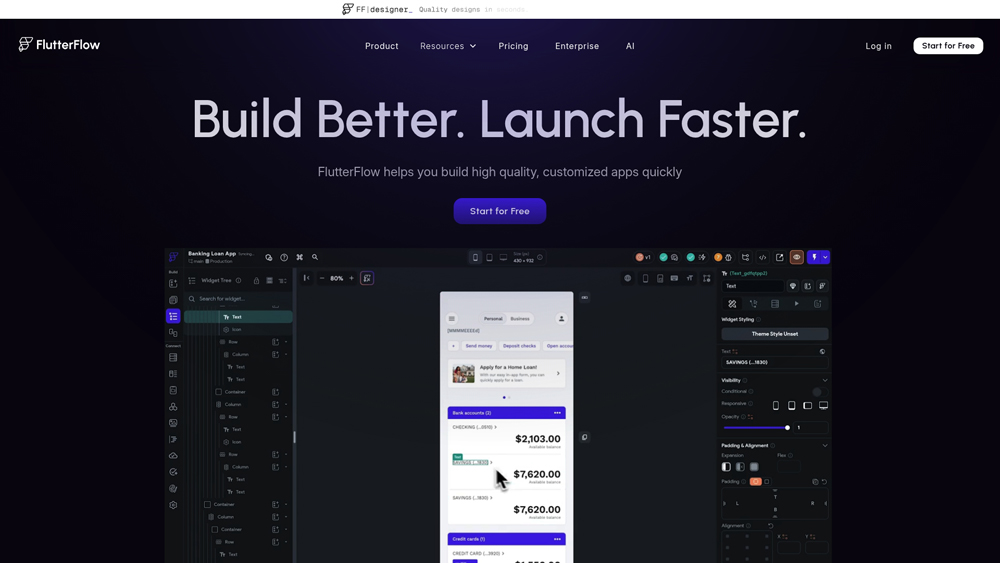Viewport: 1000px width, 563px height.
Task: Open the settings gear in the left sidebar
Action: click(173, 505)
